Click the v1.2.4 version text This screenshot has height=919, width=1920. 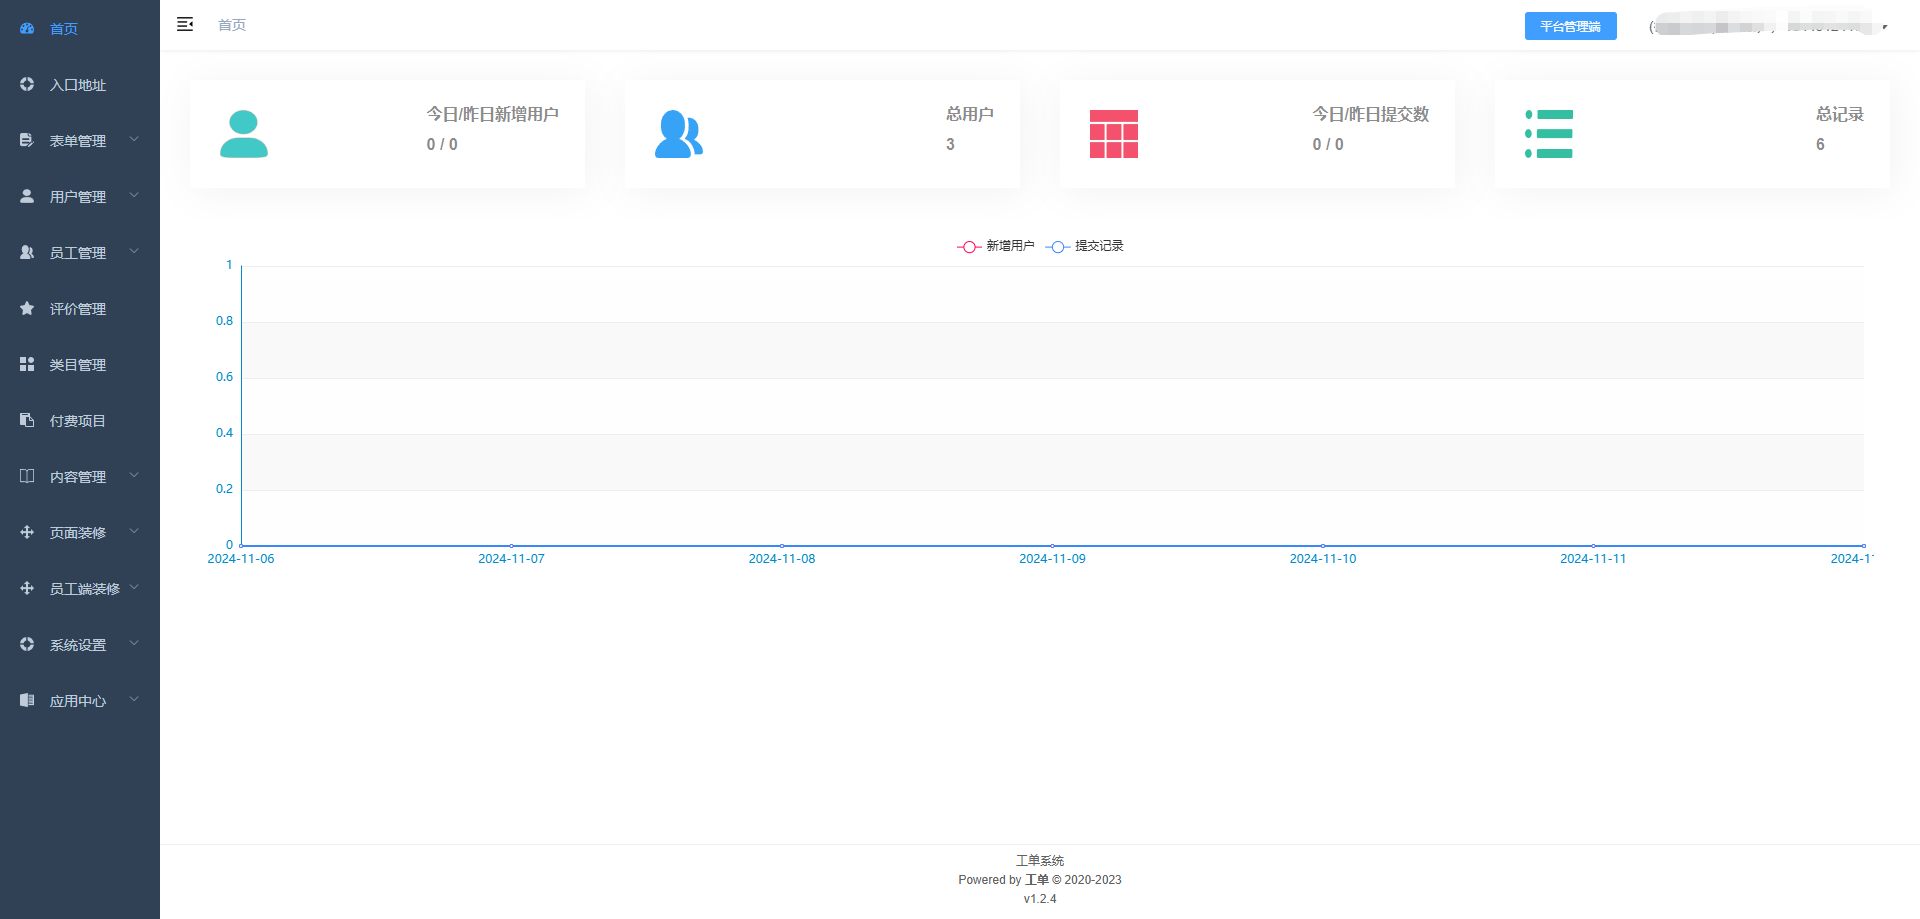(x=1040, y=899)
